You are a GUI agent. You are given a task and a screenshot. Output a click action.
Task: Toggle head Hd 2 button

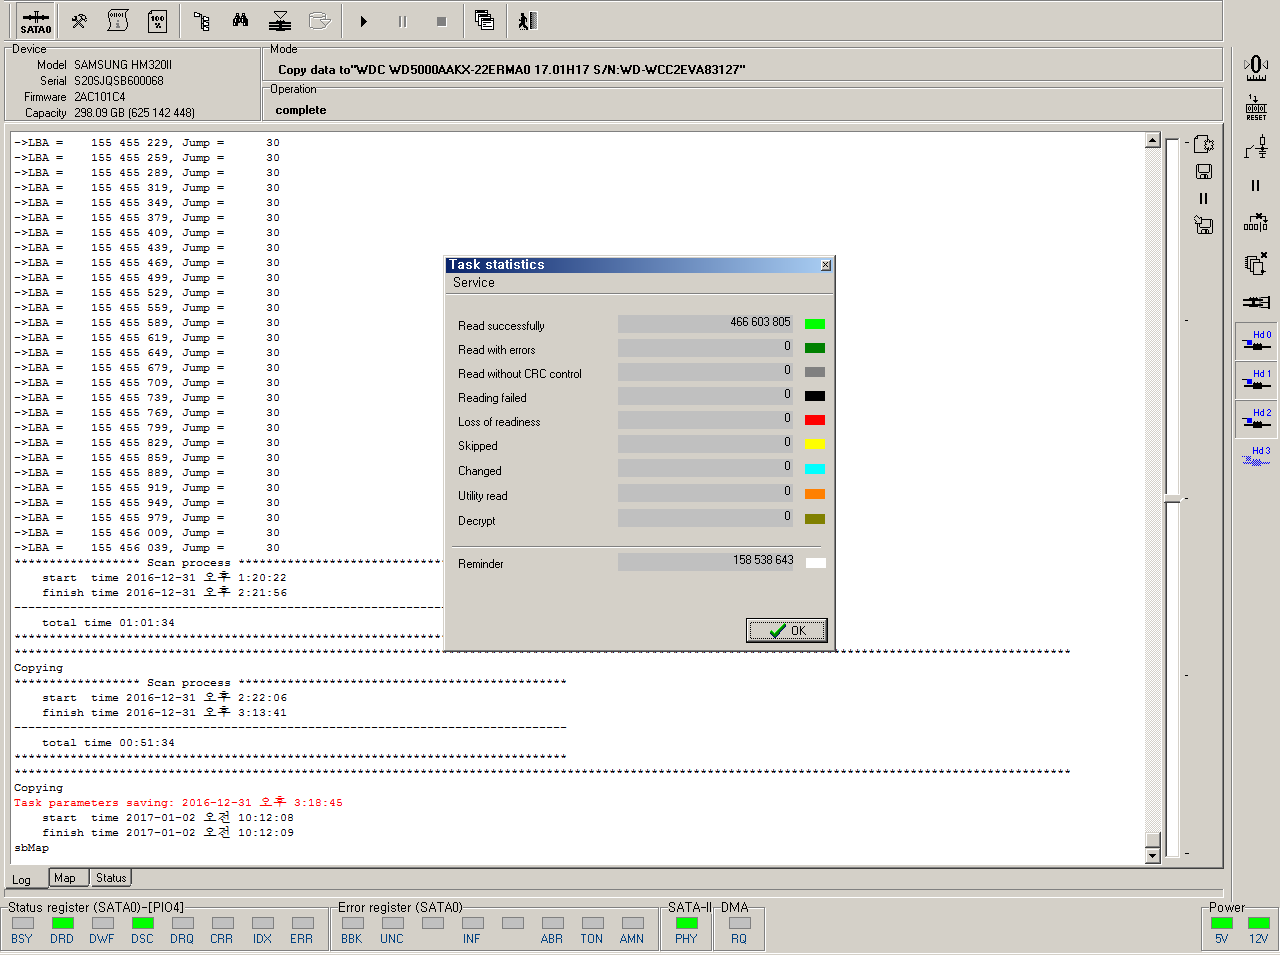1256,419
